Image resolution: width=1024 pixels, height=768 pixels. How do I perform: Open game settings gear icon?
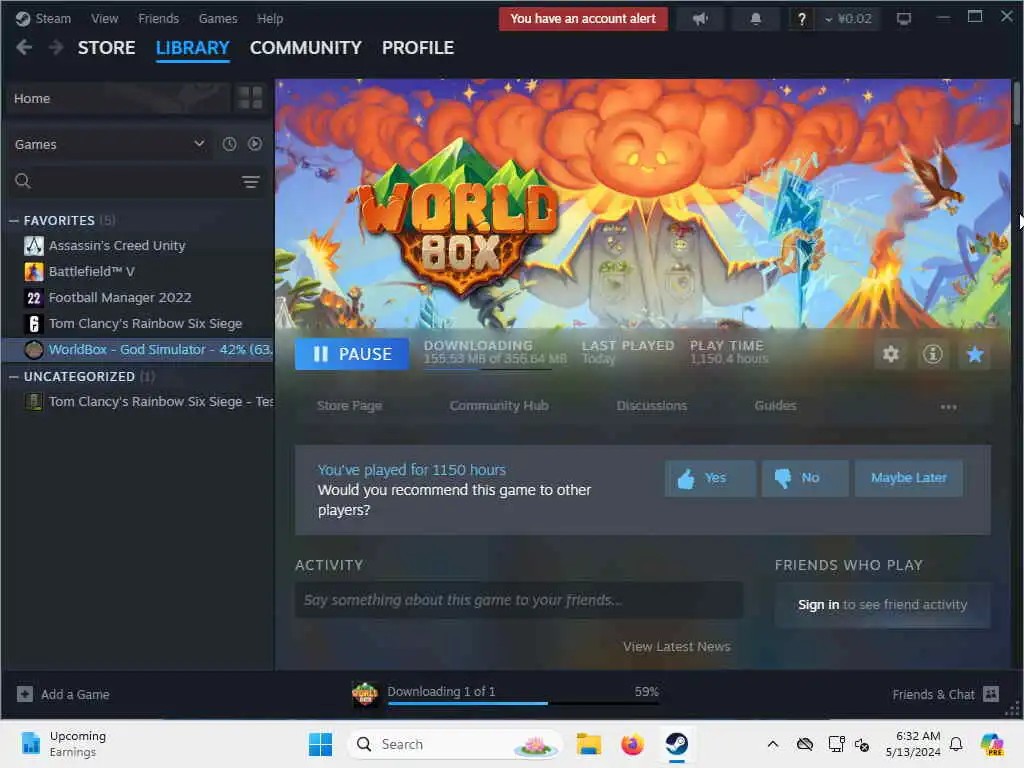[x=891, y=354]
